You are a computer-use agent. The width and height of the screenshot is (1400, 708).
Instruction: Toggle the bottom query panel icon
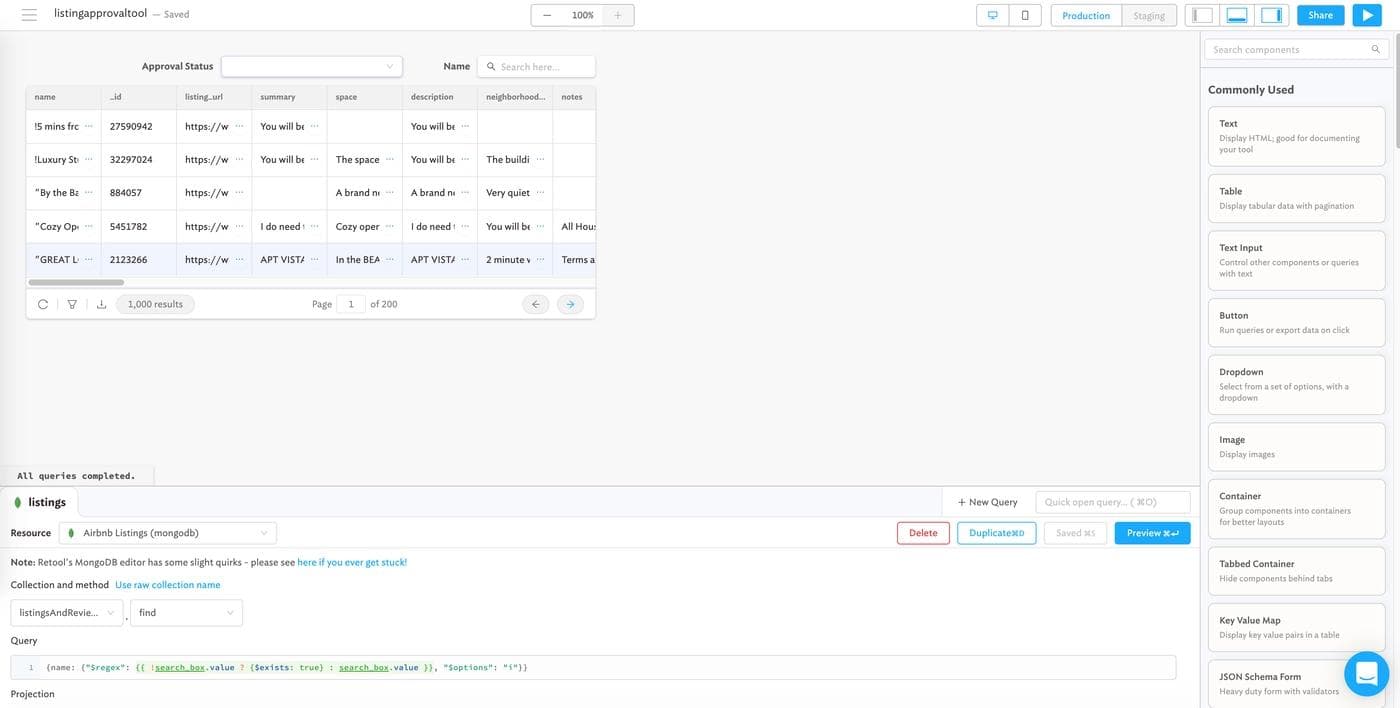pos(1237,15)
